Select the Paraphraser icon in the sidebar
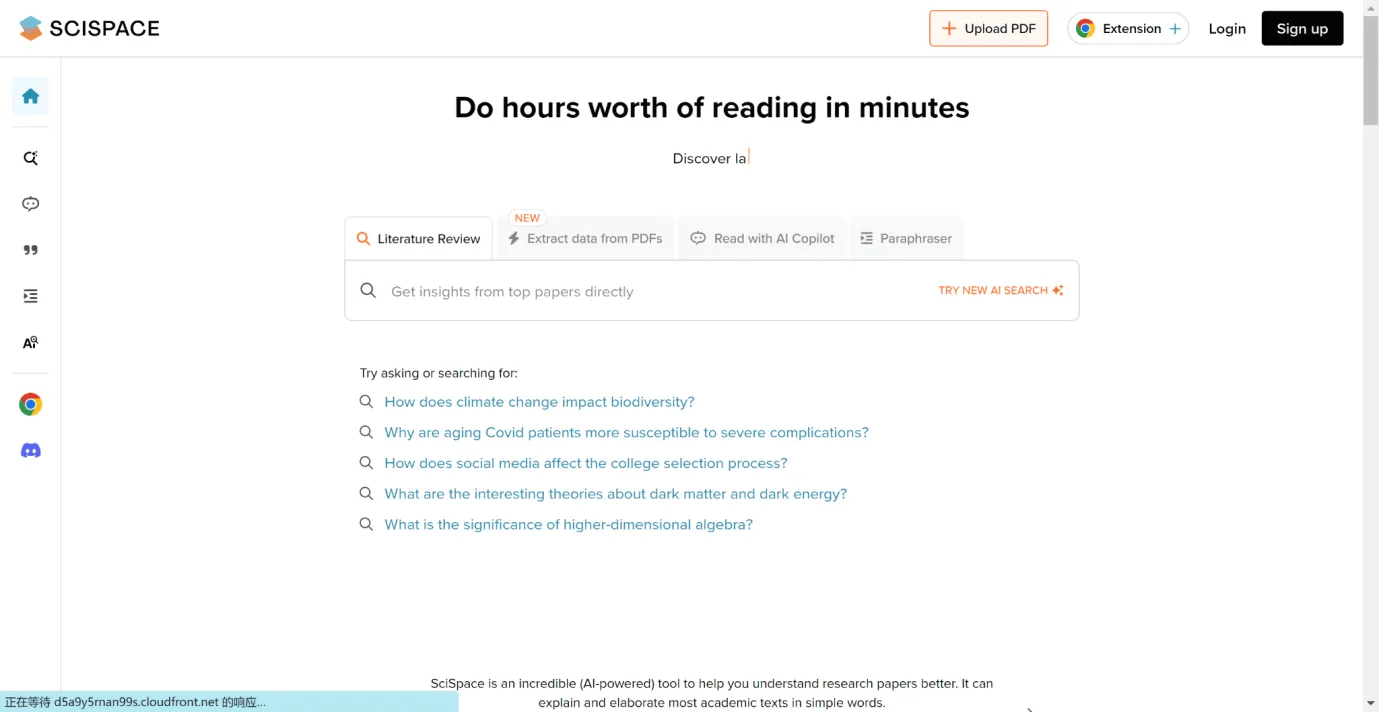1379x712 pixels. coord(30,296)
